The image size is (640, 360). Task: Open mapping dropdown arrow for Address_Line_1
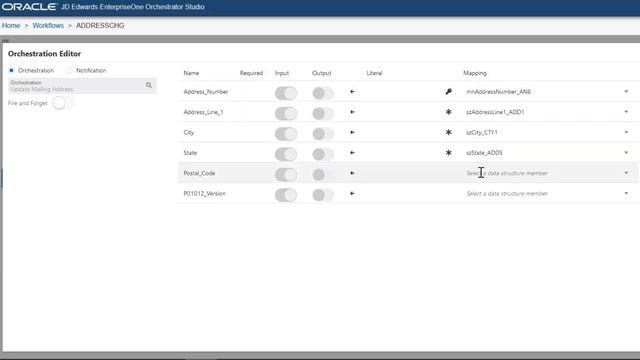[626, 112]
